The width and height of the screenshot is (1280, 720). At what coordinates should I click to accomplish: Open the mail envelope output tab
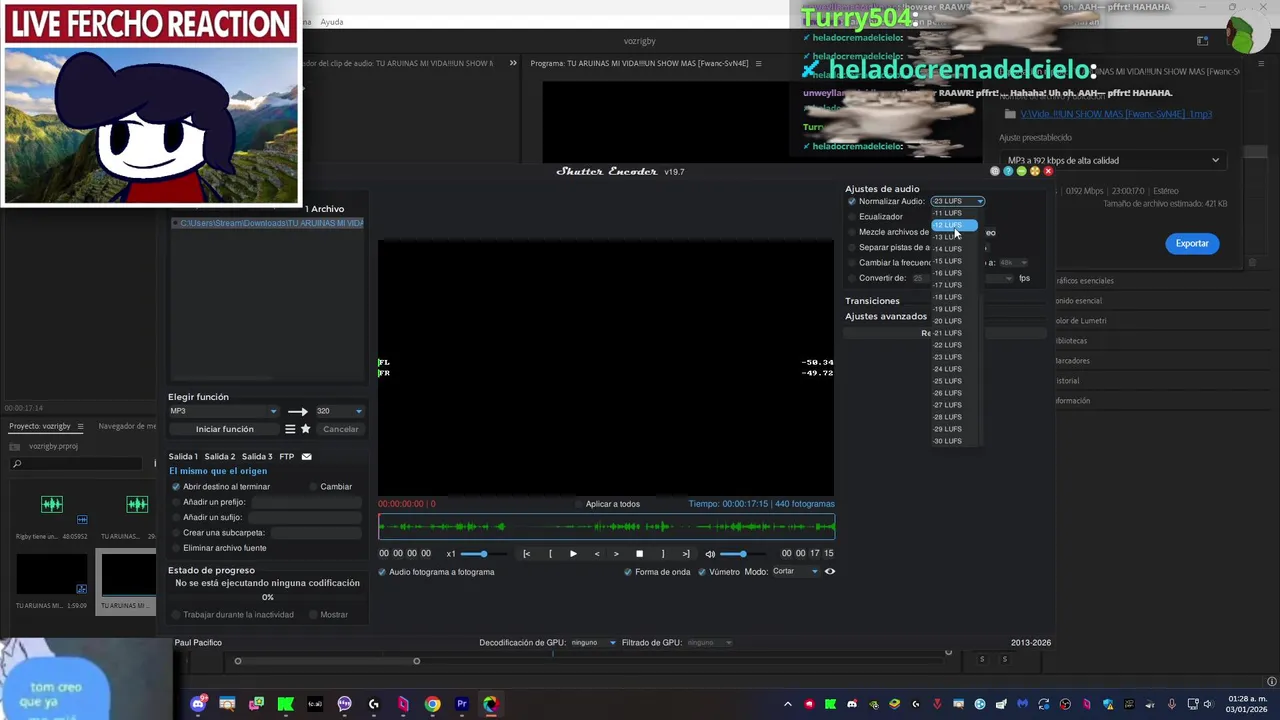[x=307, y=457]
